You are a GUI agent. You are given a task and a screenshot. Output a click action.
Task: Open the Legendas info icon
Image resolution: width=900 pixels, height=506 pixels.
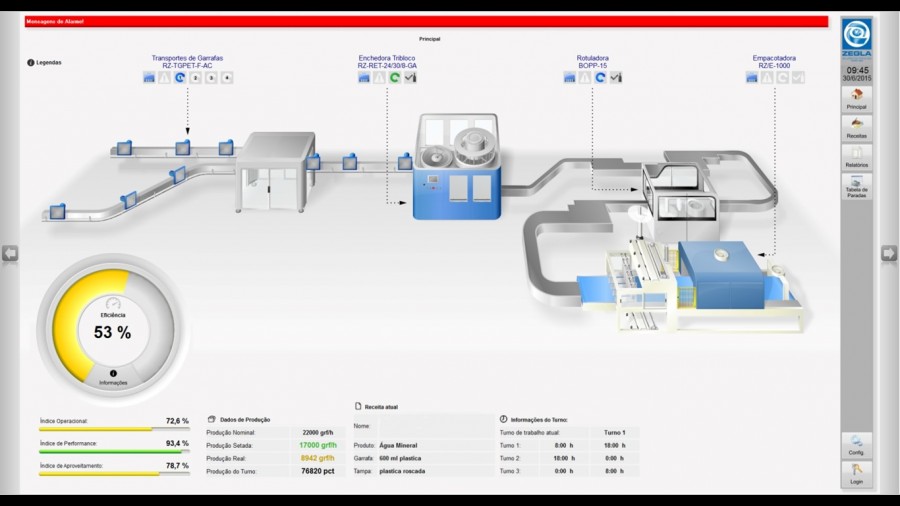(x=30, y=63)
